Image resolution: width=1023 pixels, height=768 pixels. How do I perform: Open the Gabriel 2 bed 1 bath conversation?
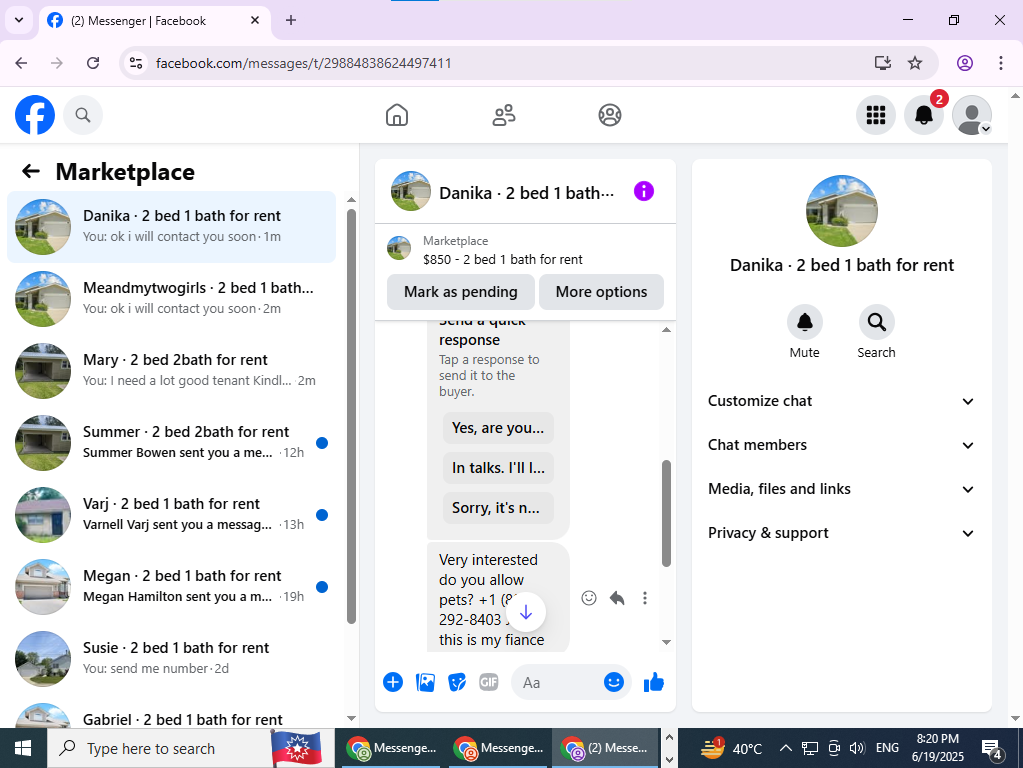click(172, 714)
